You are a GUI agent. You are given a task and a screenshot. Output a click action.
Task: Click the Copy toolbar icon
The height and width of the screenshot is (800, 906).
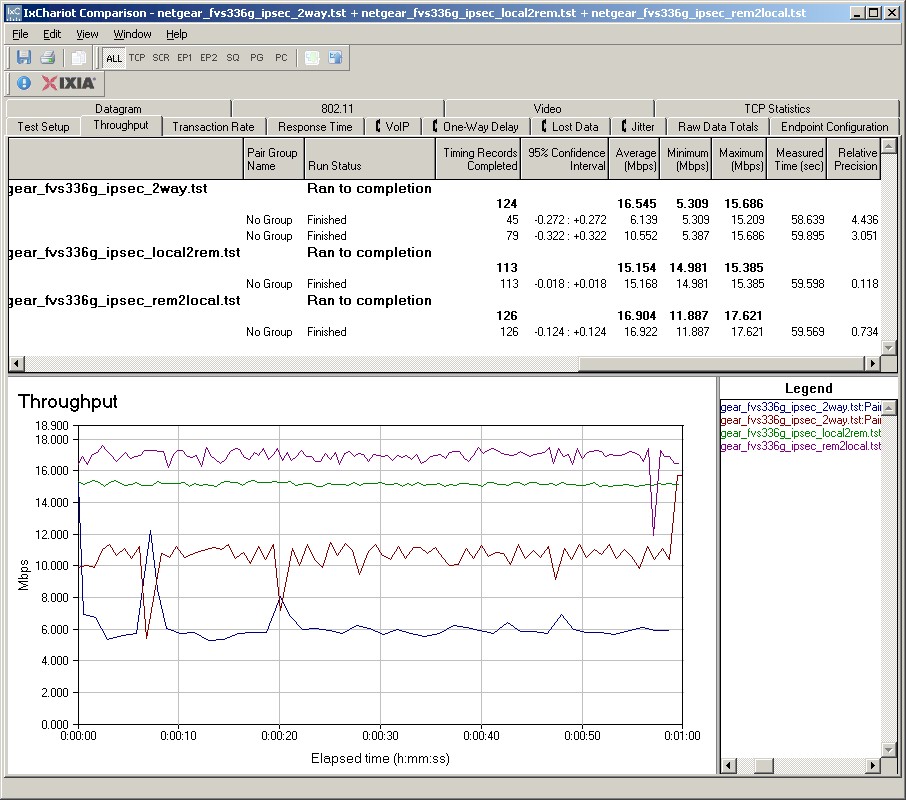(78, 58)
